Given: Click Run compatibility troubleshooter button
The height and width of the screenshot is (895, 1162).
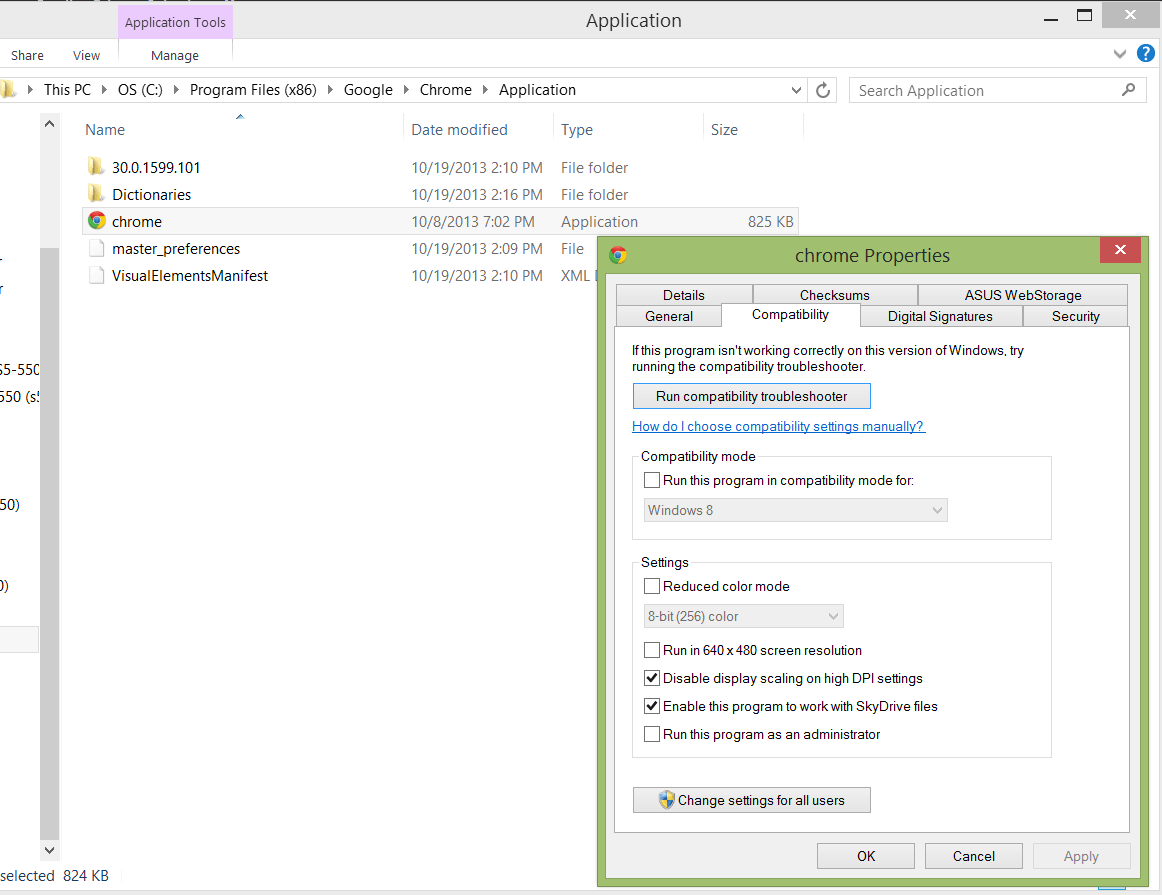Looking at the screenshot, I should (751, 396).
